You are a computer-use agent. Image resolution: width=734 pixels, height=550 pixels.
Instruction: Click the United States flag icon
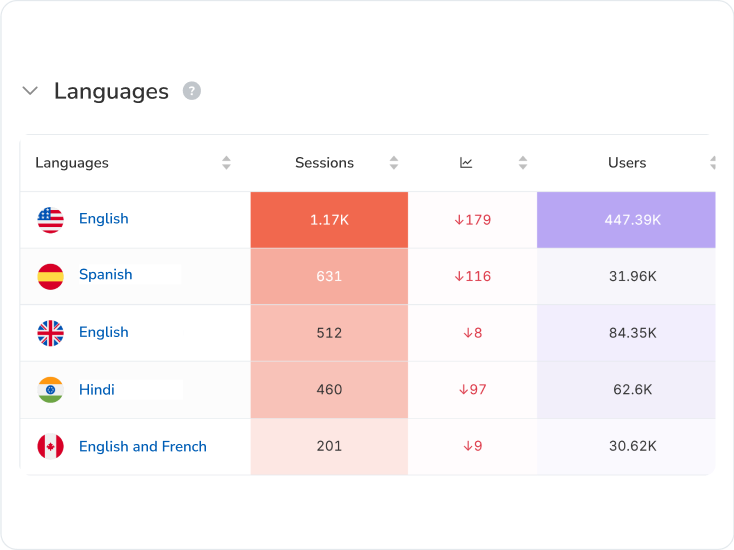point(50,220)
